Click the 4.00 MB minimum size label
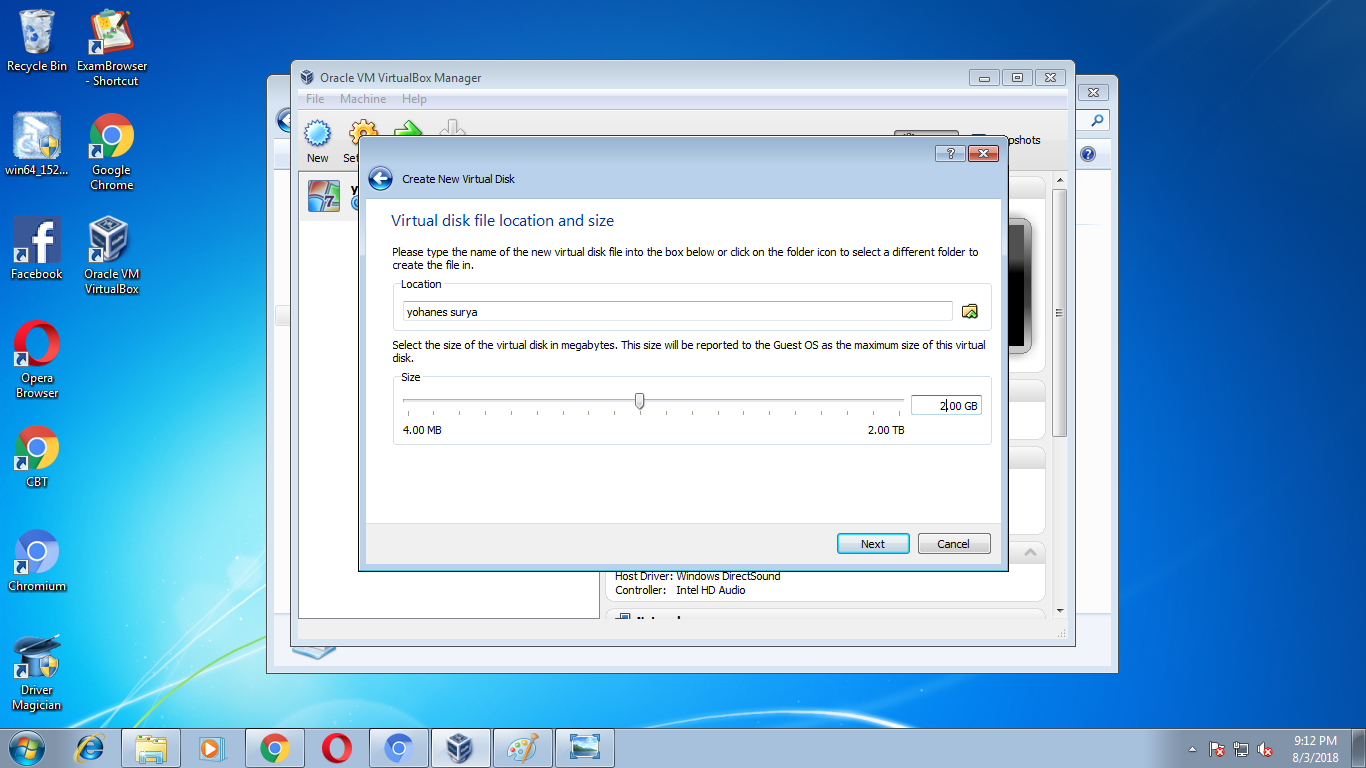1366x768 pixels. pos(422,430)
